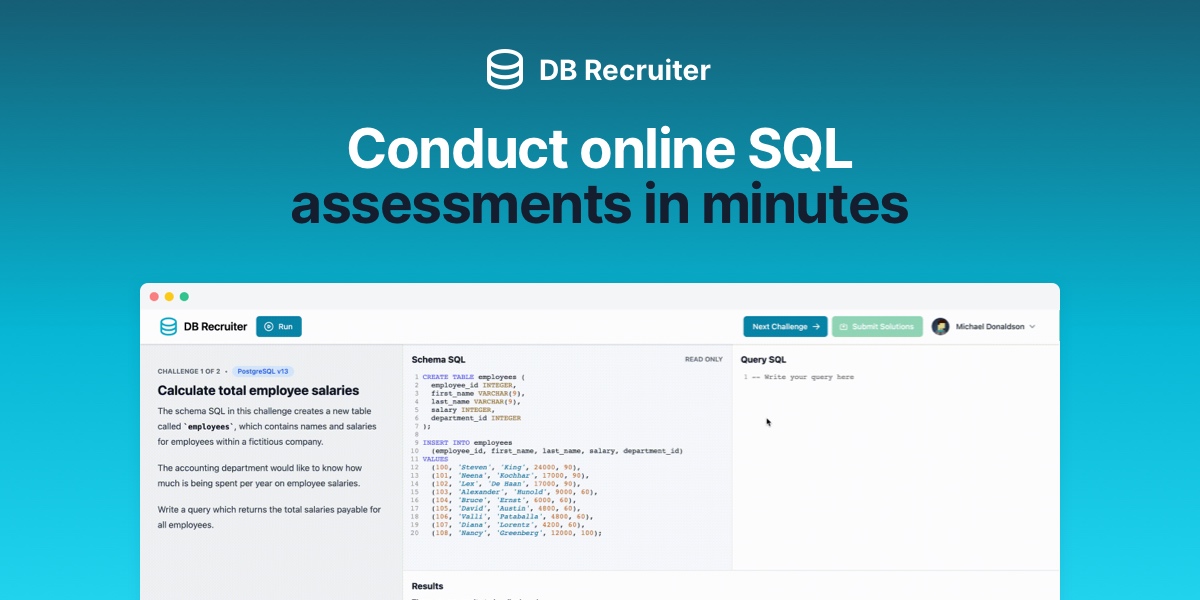
Task: Go to Next Challenge
Action: 785,326
